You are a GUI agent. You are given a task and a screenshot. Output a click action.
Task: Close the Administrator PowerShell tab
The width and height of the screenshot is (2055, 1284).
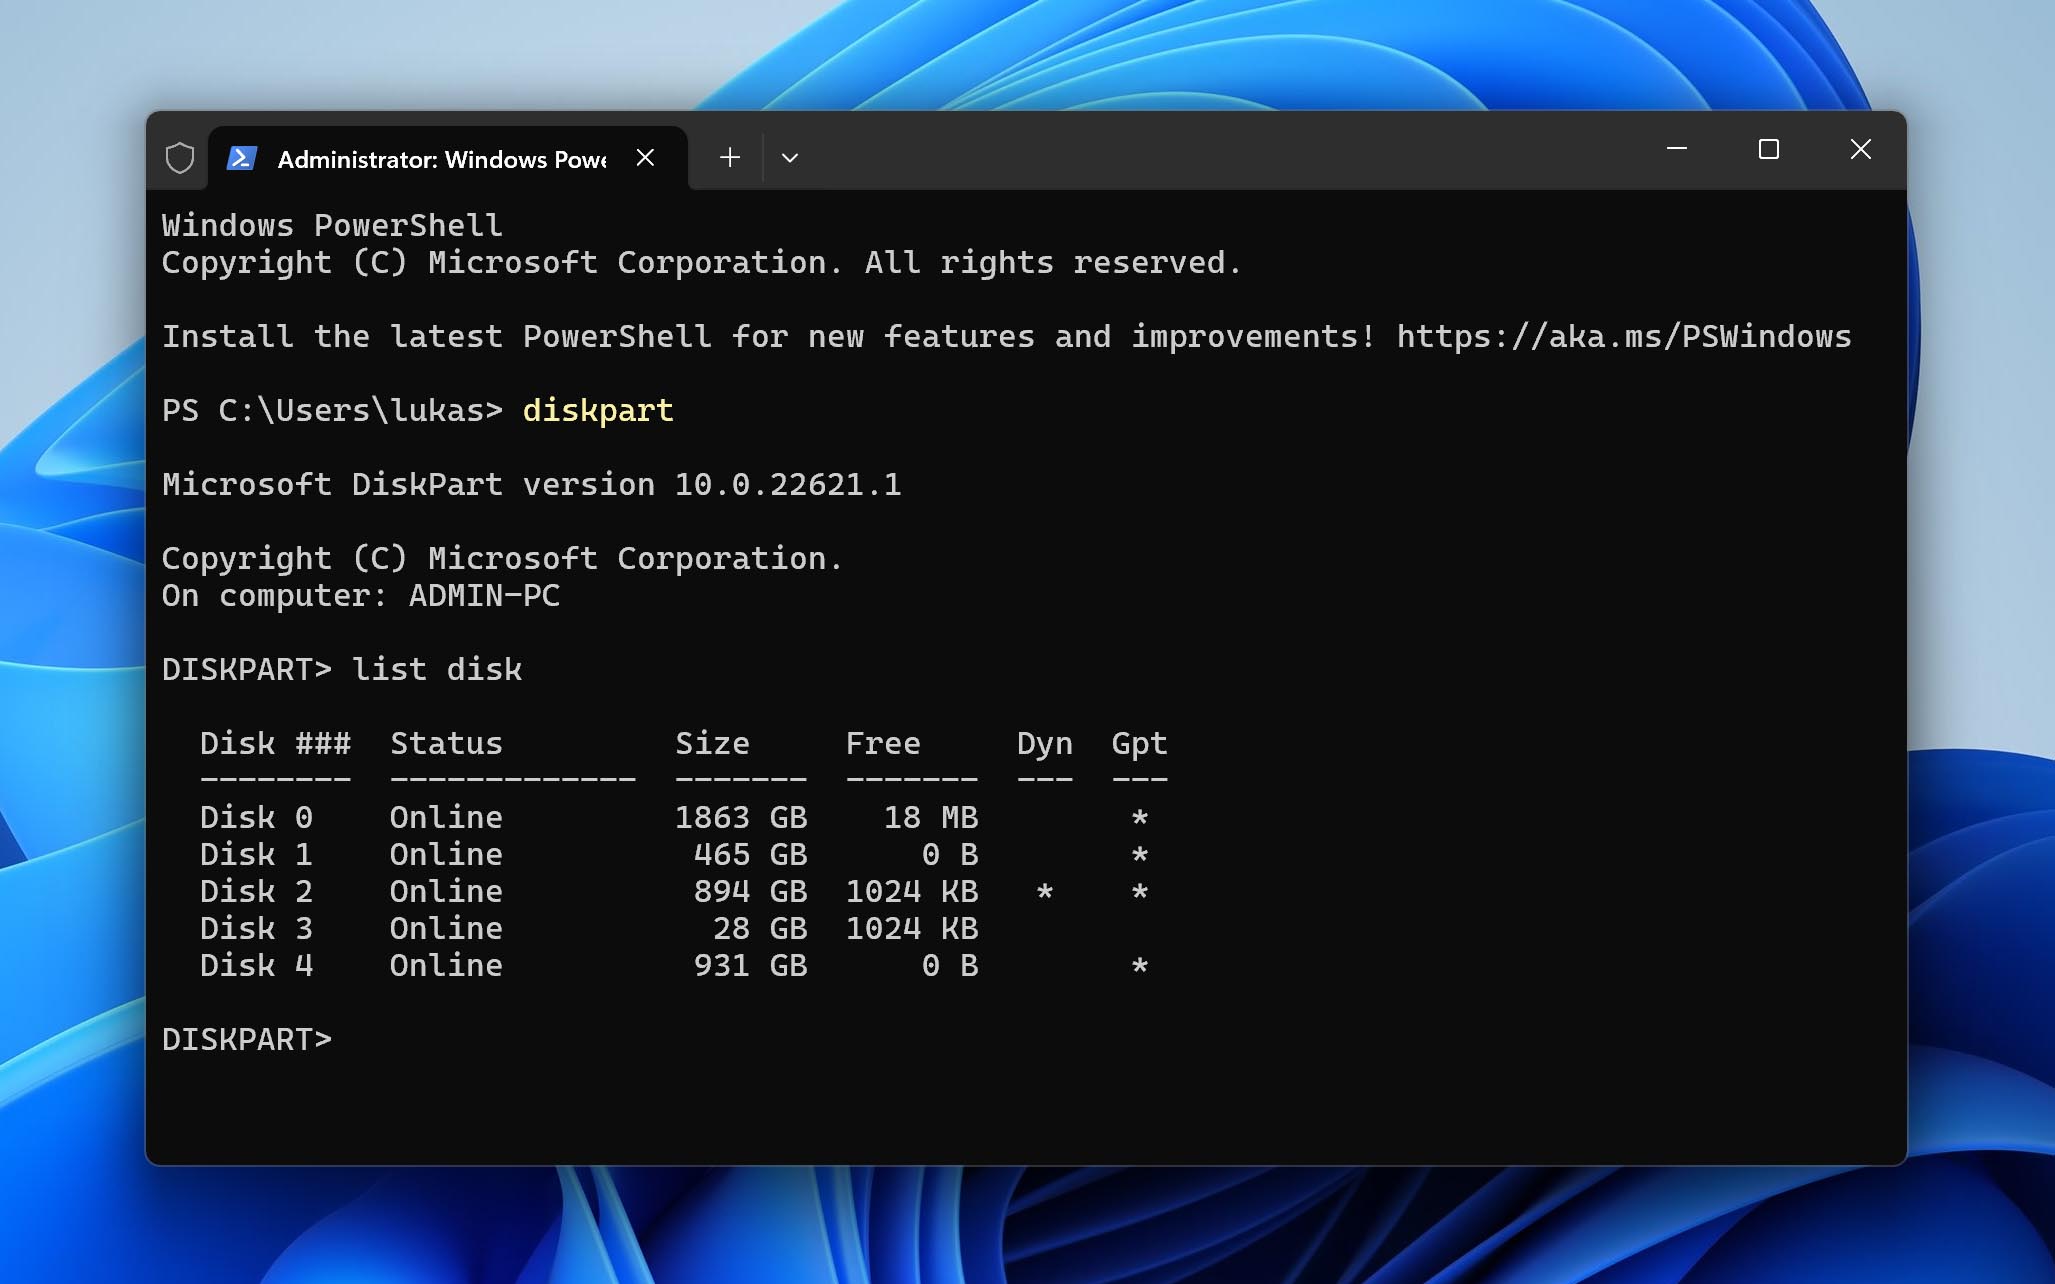[x=645, y=158]
